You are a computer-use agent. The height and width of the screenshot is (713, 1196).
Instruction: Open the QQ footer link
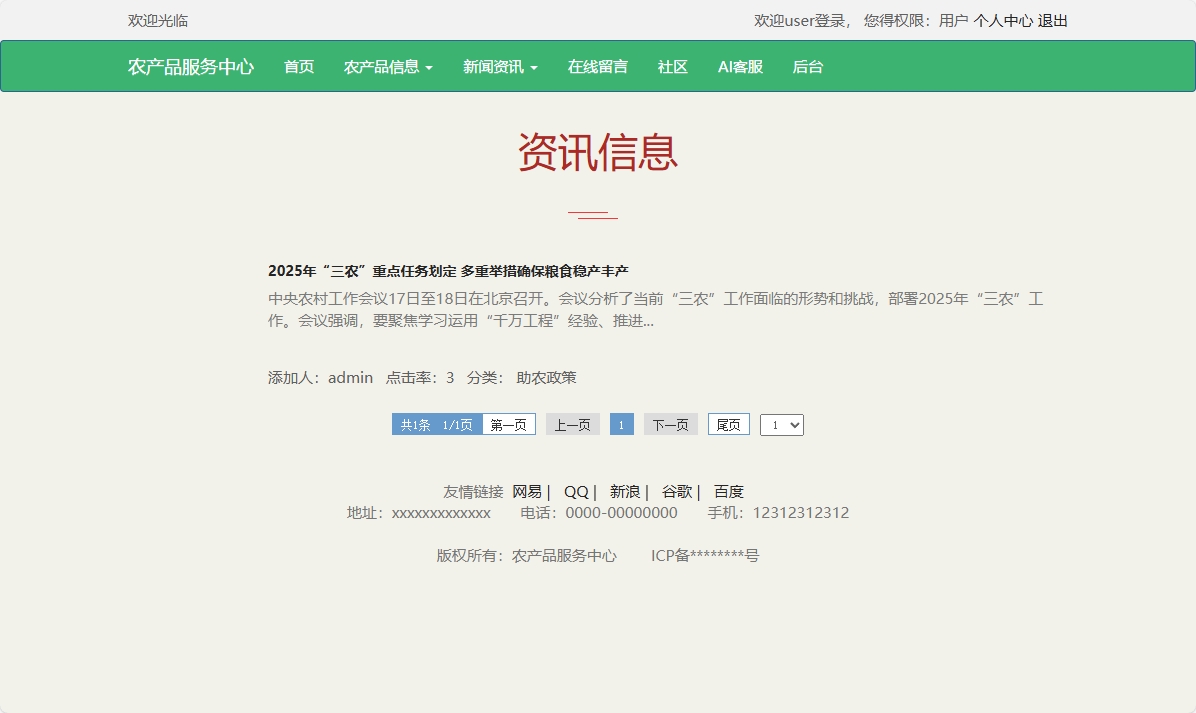coord(576,491)
